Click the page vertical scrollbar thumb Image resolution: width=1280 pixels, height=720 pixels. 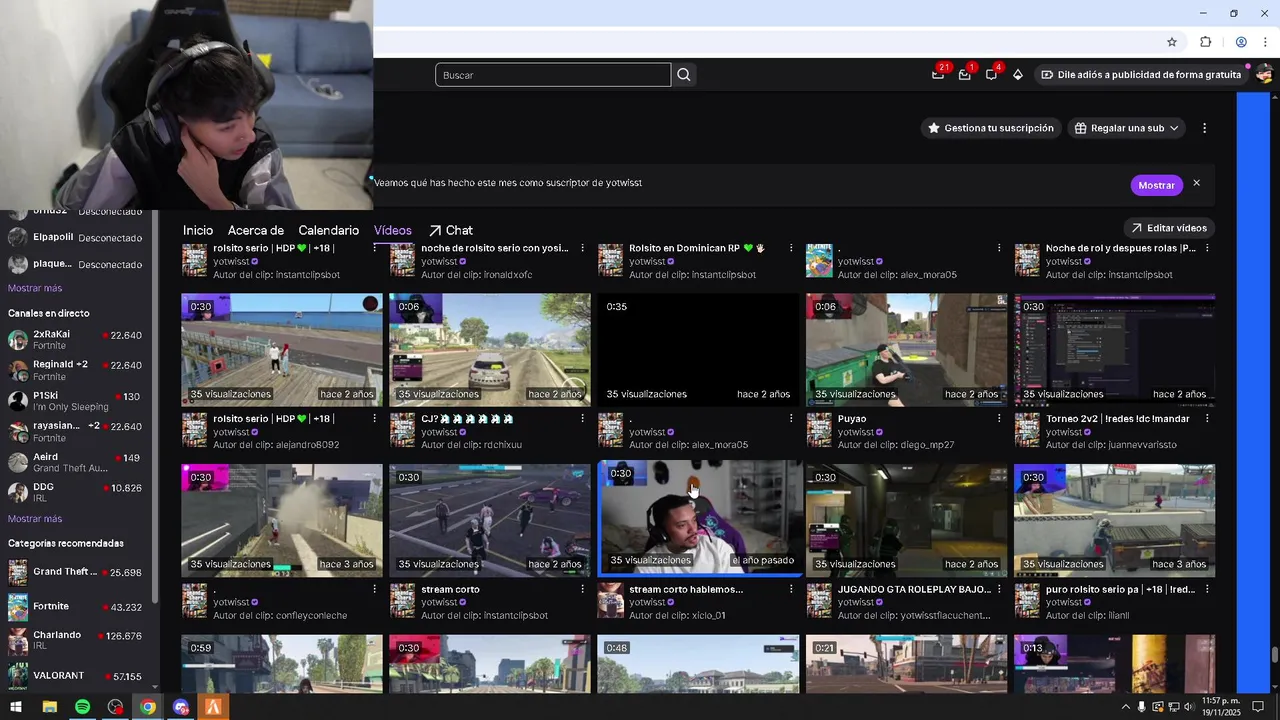(1274, 655)
